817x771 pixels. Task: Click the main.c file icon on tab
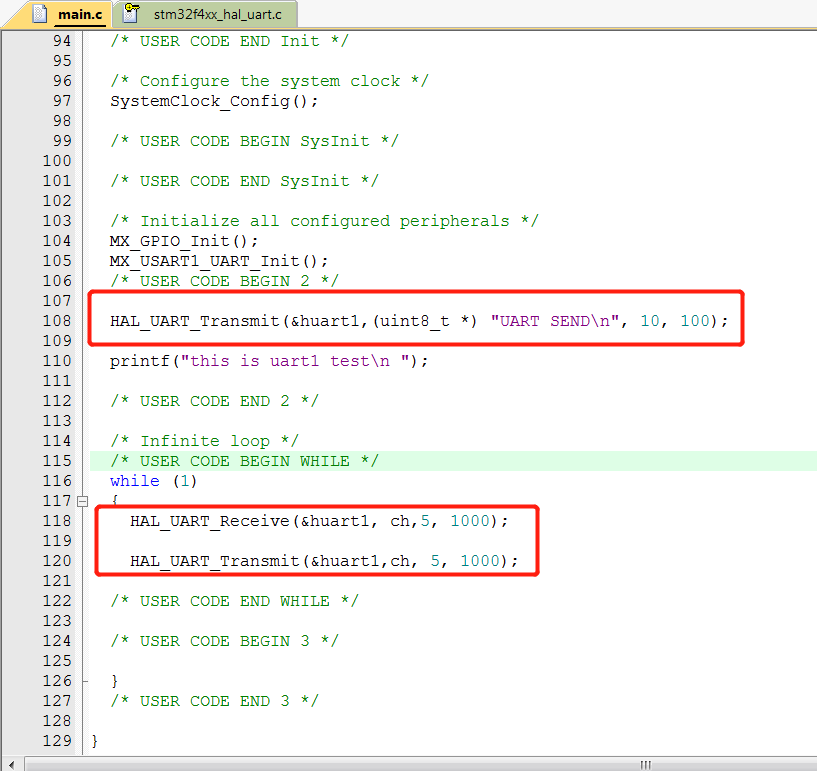40,14
